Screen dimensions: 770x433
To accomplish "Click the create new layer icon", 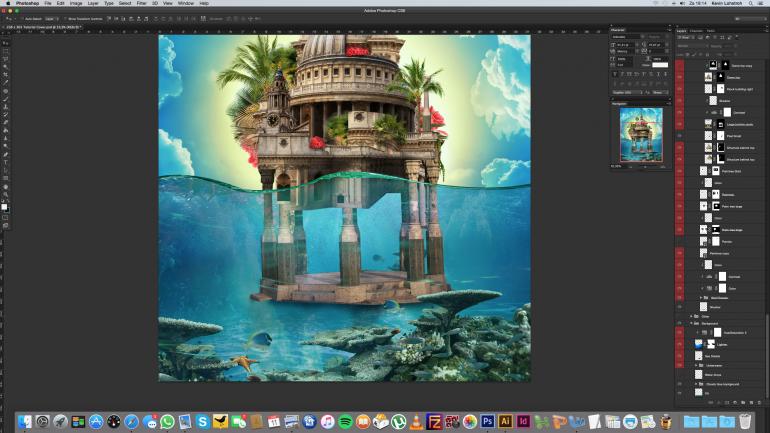I will point(751,403).
